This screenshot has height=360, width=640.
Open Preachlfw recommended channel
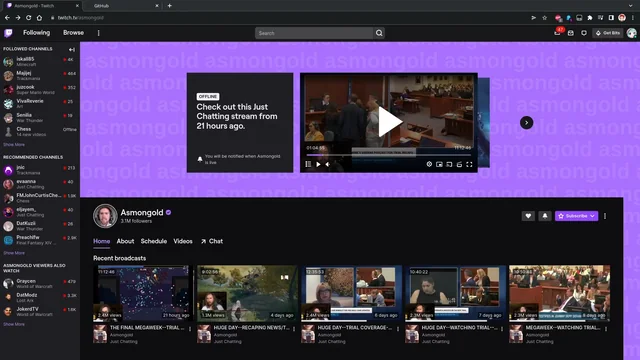(40, 240)
